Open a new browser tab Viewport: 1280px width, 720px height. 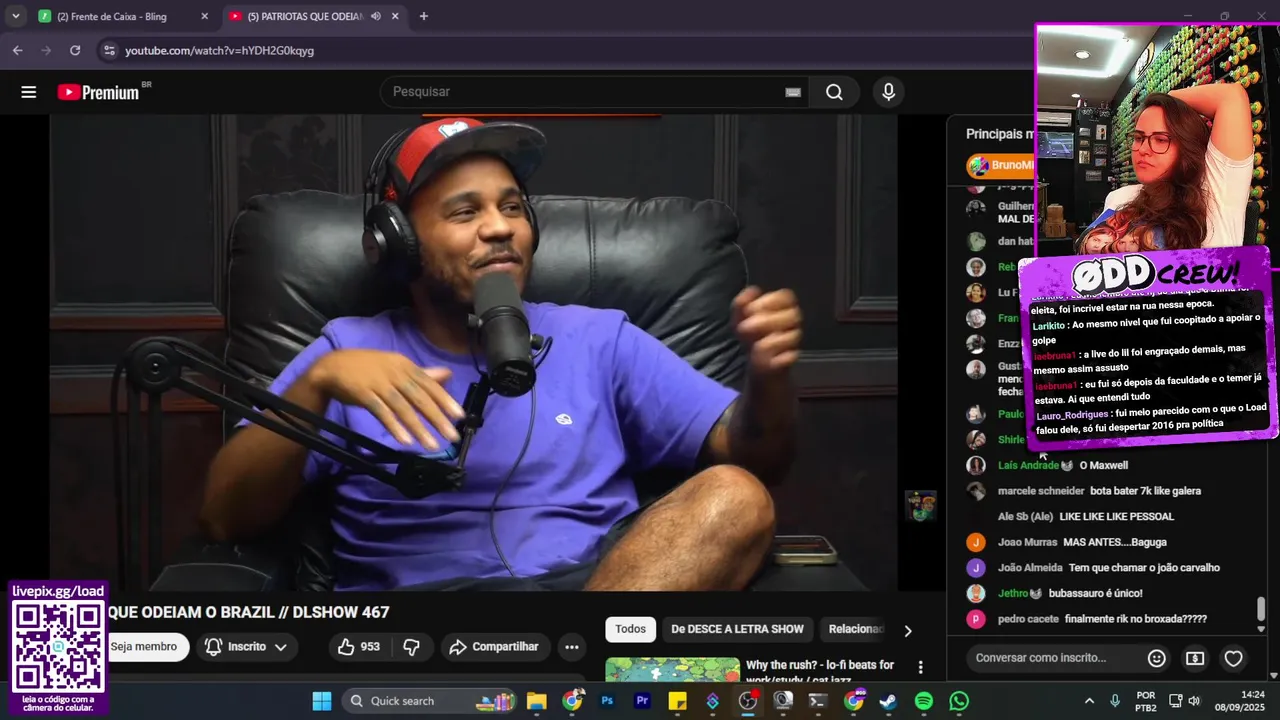[424, 16]
